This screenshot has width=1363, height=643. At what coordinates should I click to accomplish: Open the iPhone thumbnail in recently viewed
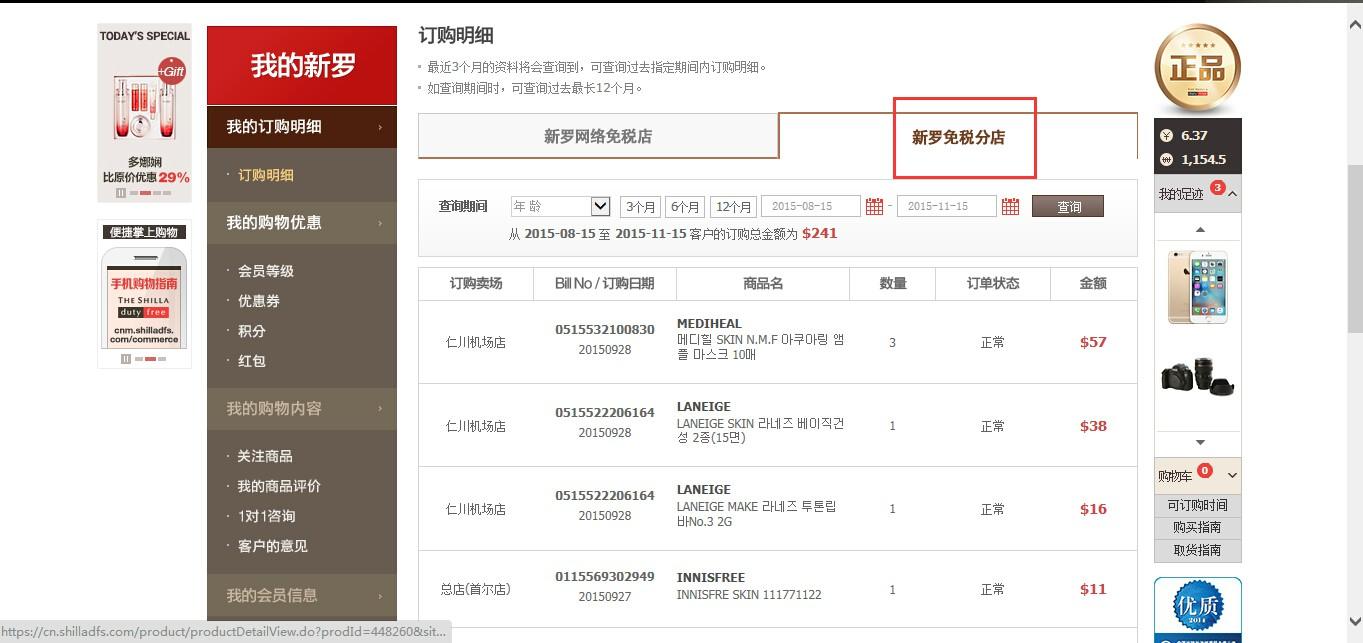coord(1197,287)
